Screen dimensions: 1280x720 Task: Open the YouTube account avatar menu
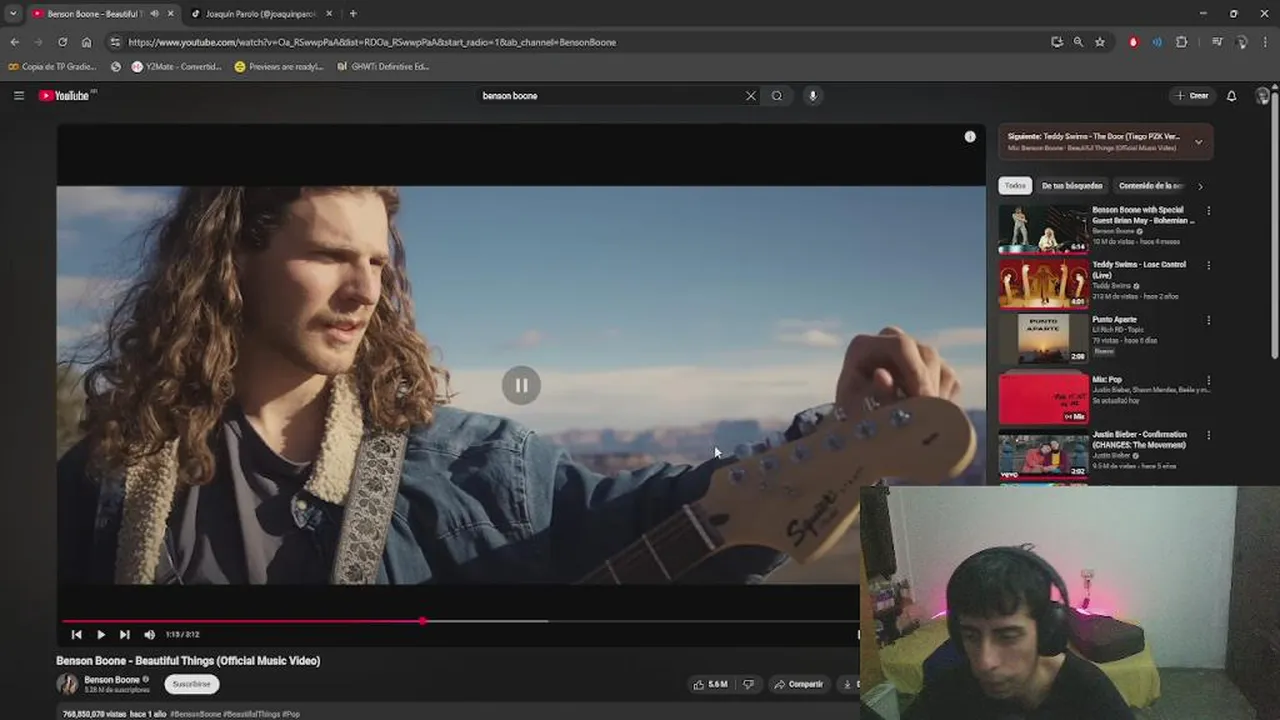tap(1263, 96)
